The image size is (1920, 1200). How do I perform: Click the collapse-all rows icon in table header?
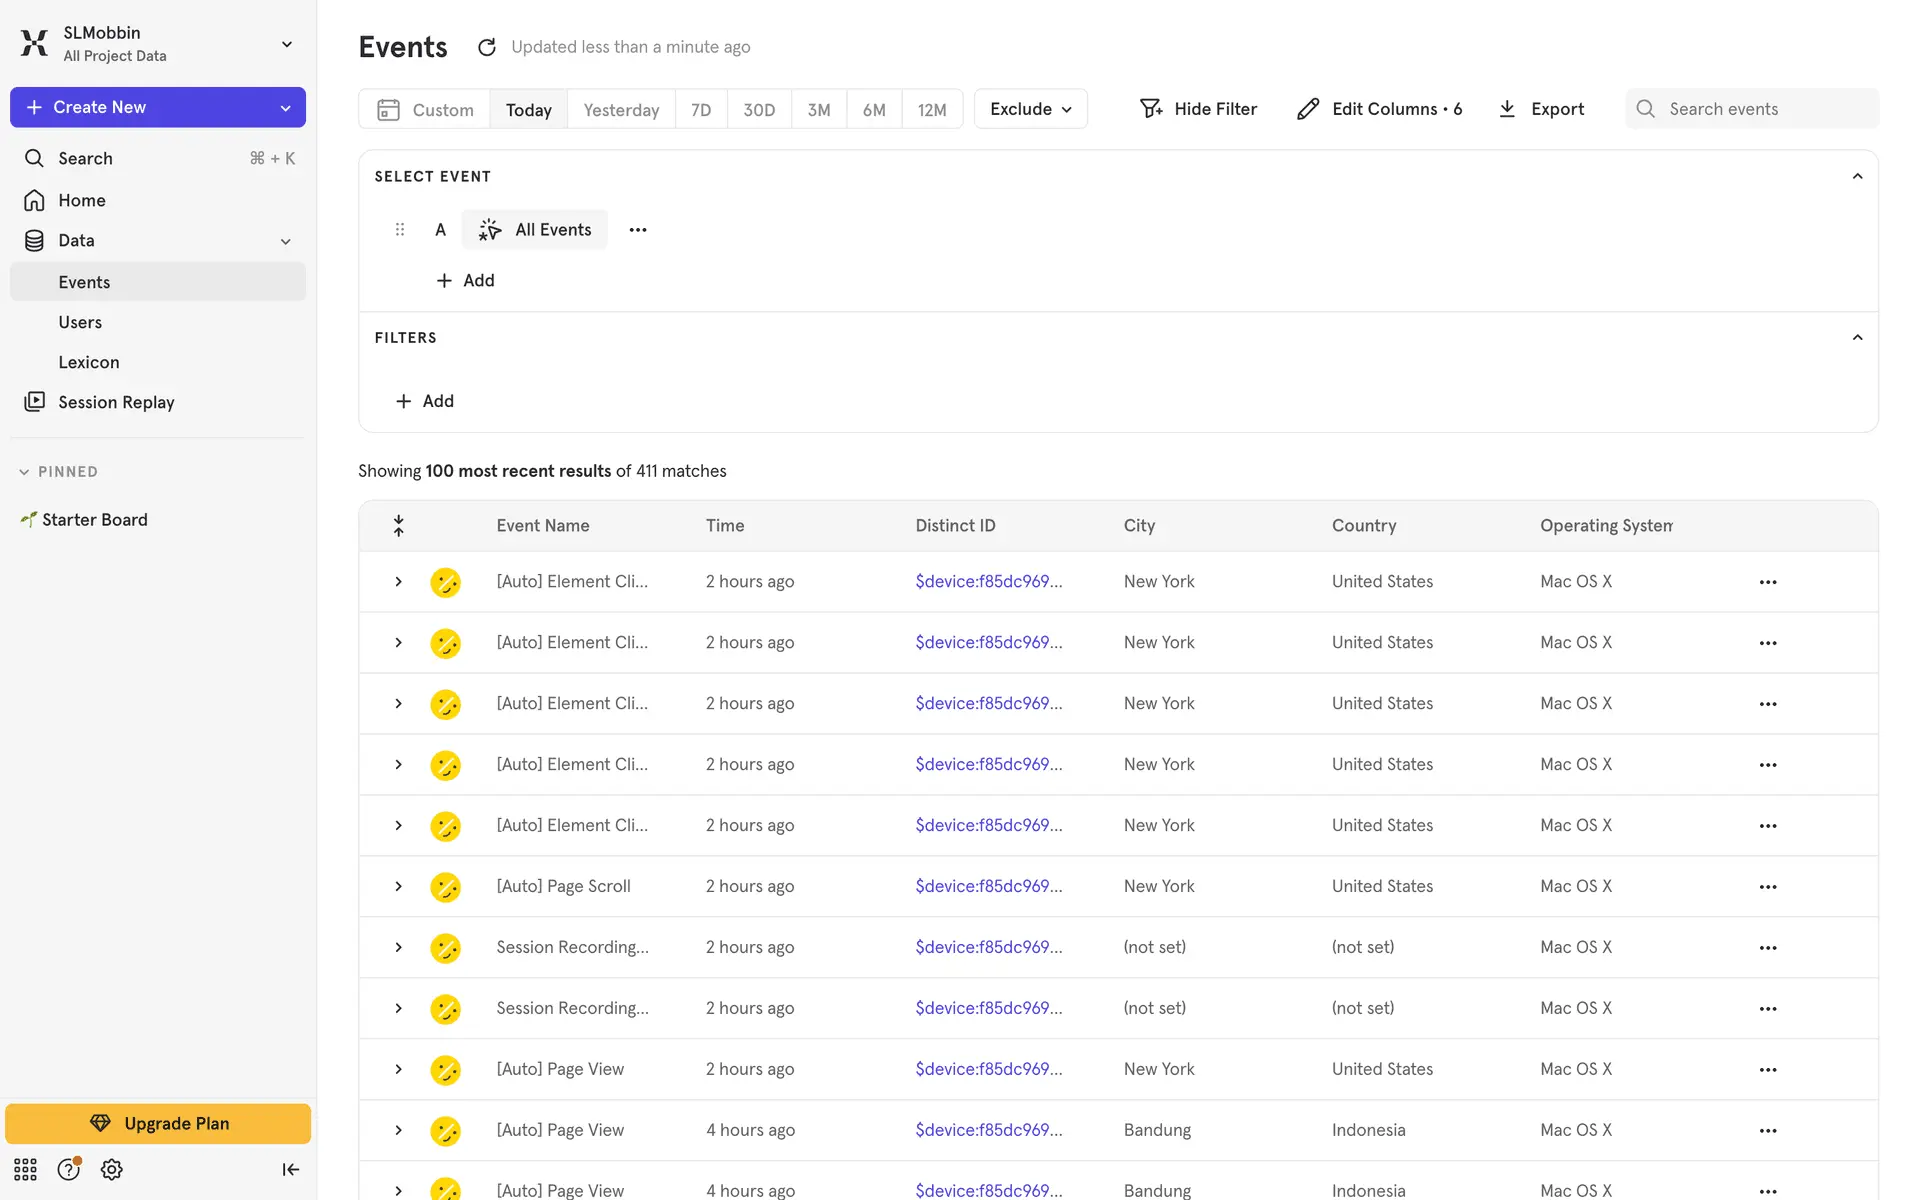click(398, 526)
